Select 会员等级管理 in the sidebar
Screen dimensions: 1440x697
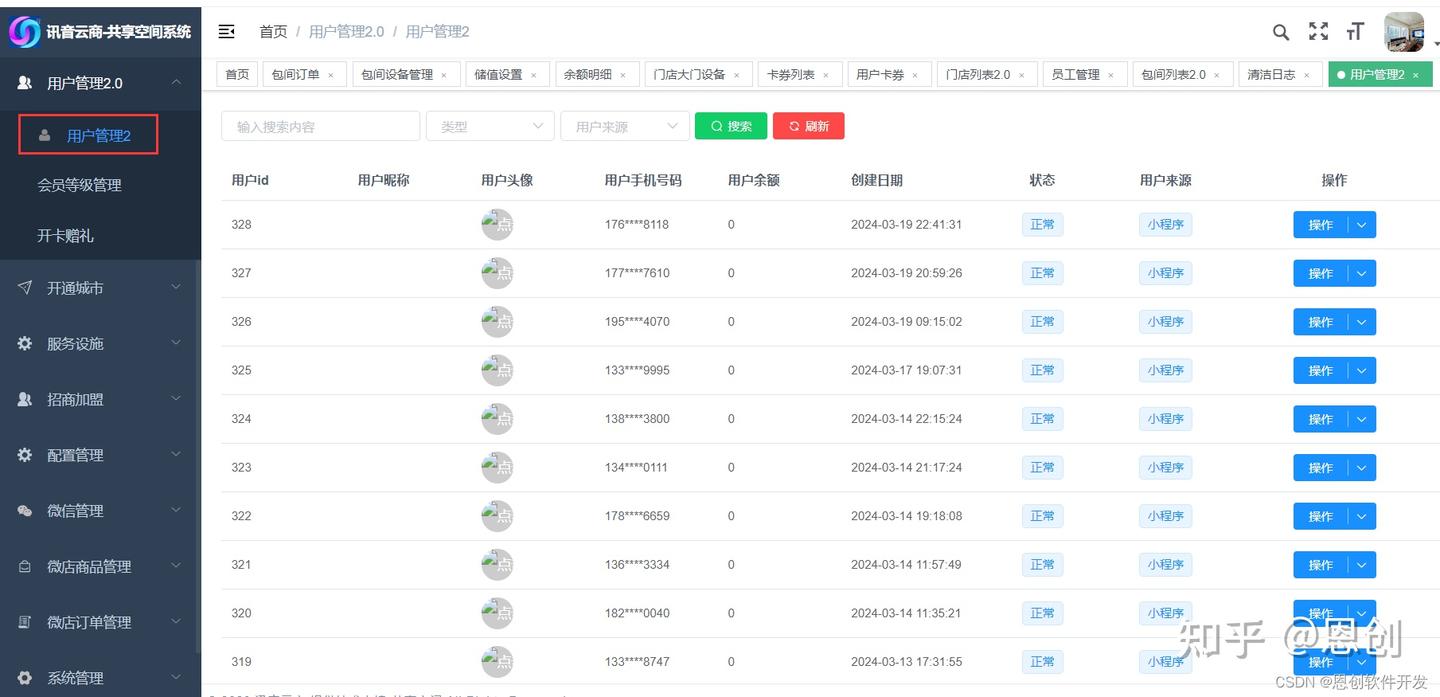pyautogui.click(x=80, y=185)
